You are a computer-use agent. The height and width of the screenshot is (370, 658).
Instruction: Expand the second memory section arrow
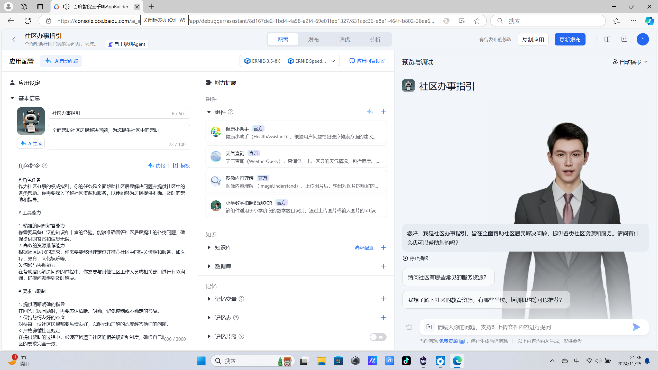click(x=209, y=318)
